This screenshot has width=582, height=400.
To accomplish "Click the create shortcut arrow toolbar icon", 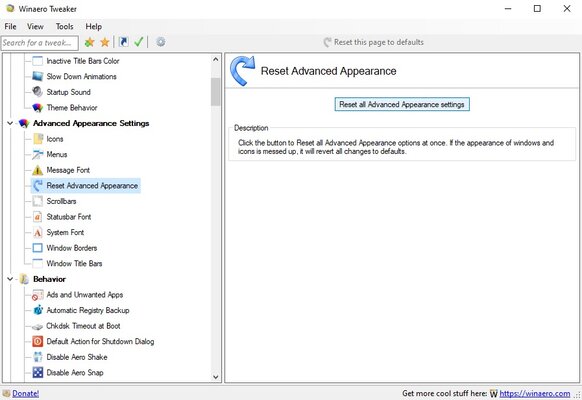I will pyautogui.click(x=124, y=42).
